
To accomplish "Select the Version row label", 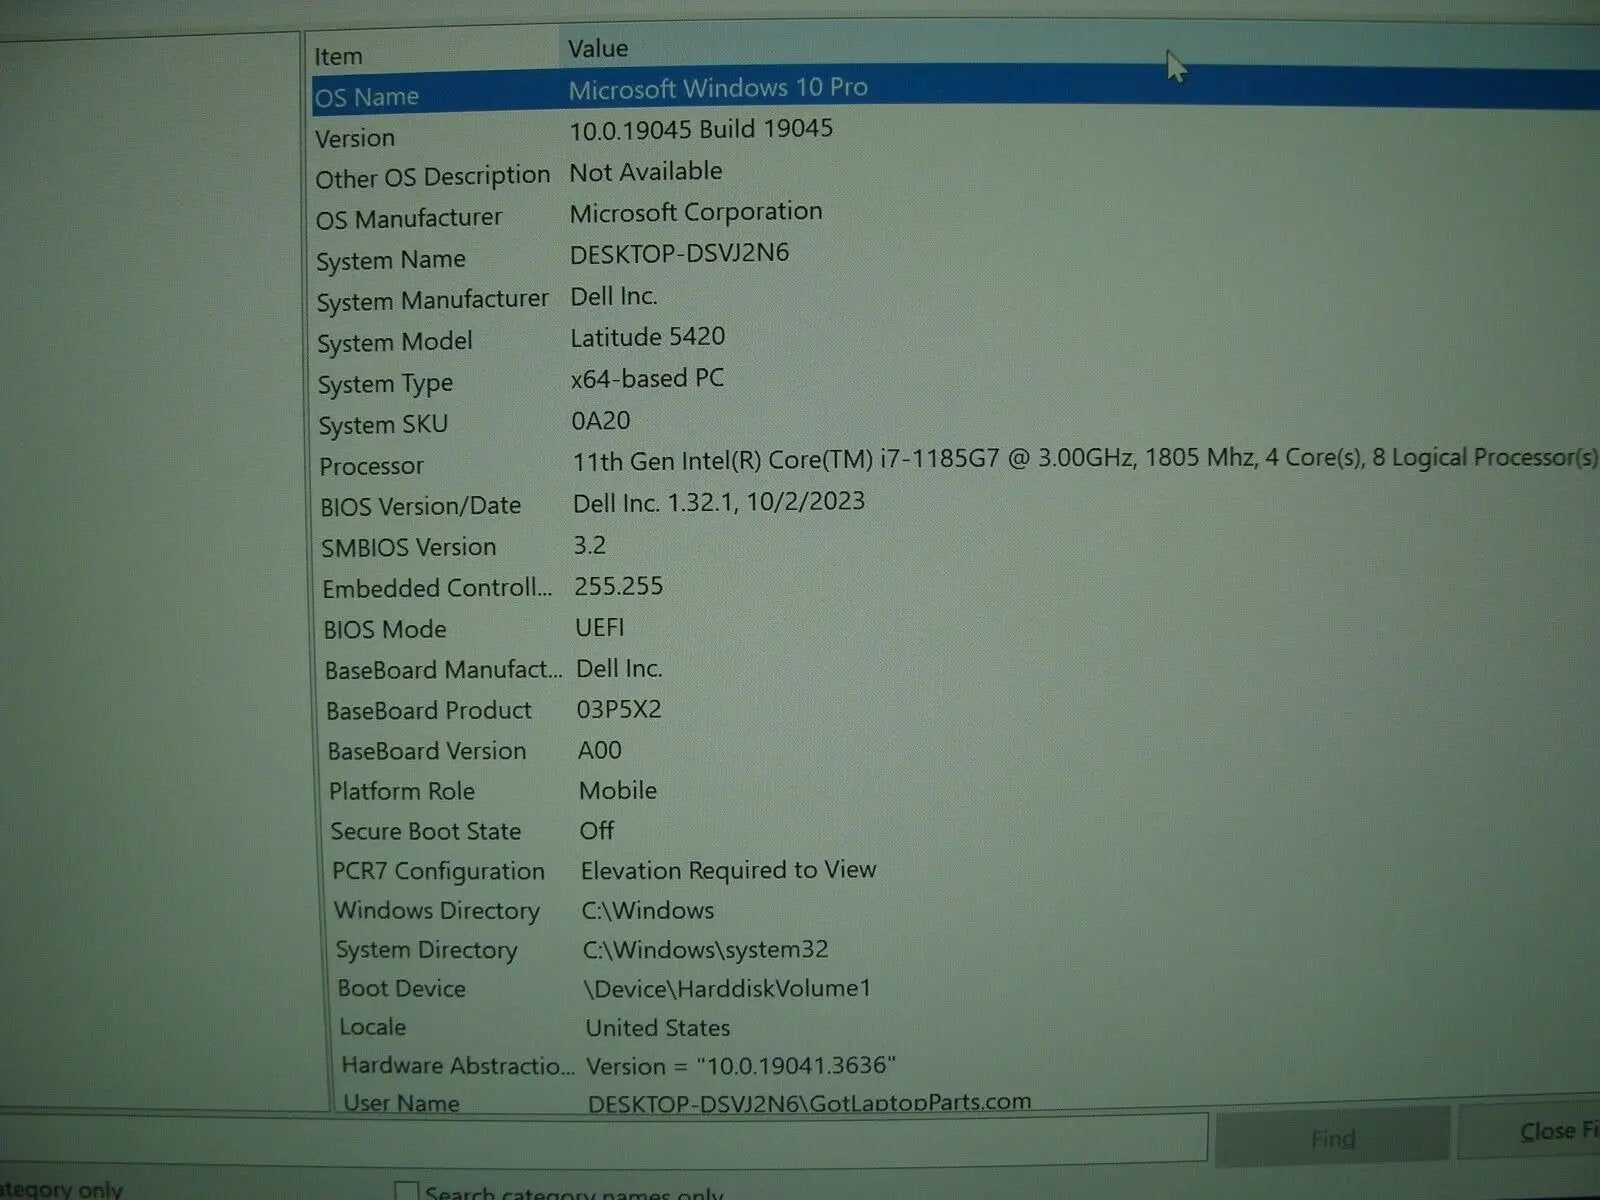I will [x=355, y=138].
